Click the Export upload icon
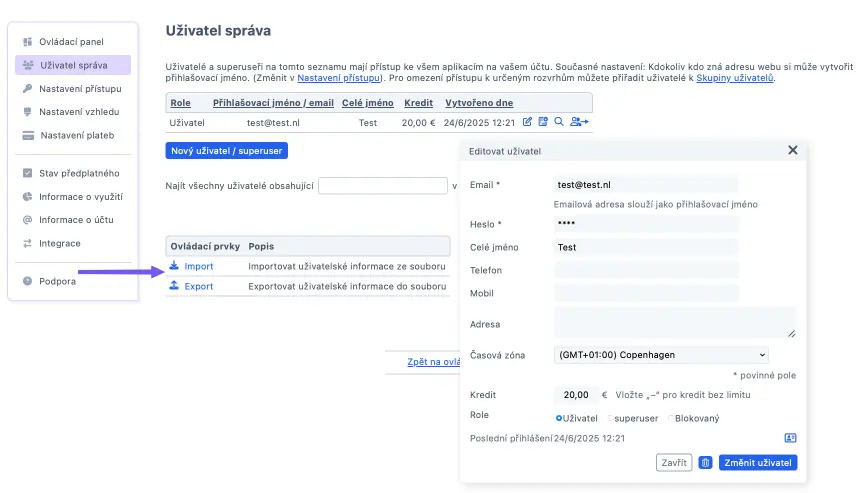860x493 pixels. click(x=174, y=286)
